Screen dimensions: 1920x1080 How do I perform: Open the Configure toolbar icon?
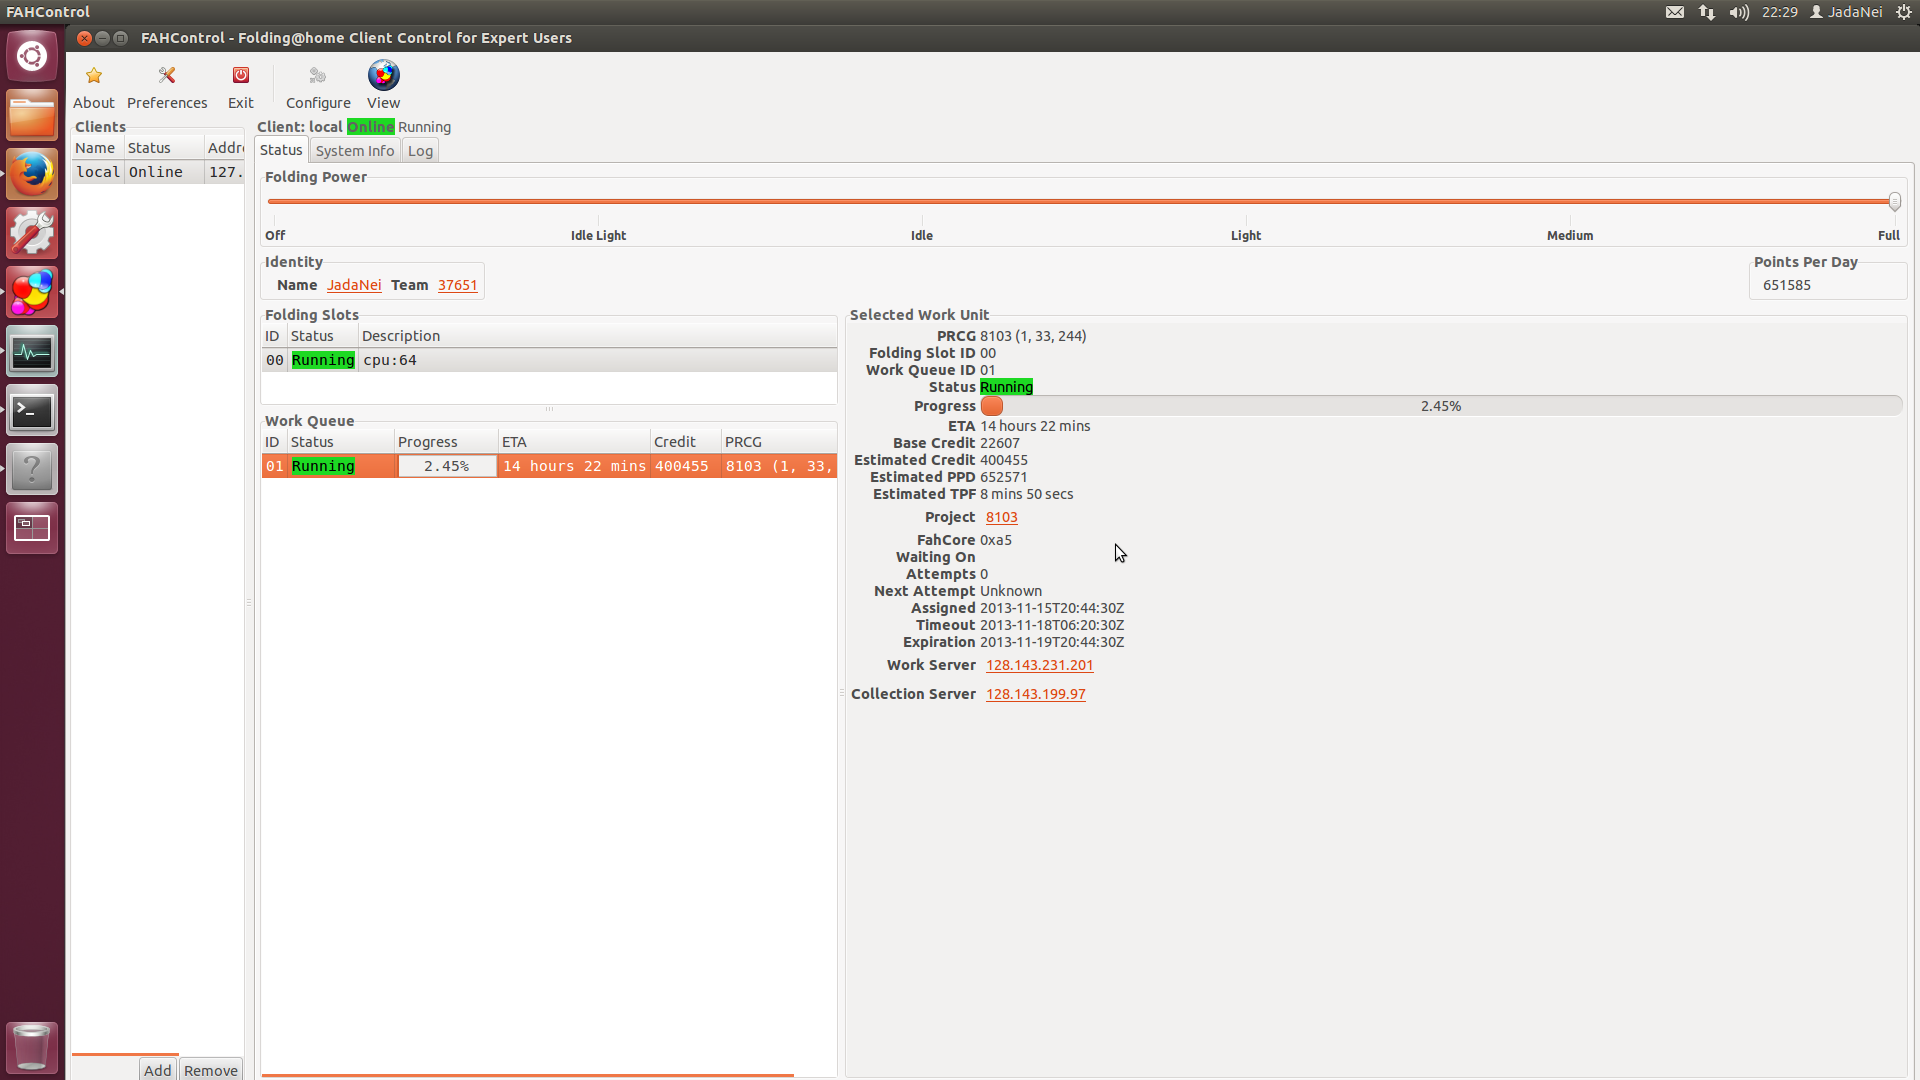pyautogui.click(x=318, y=76)
